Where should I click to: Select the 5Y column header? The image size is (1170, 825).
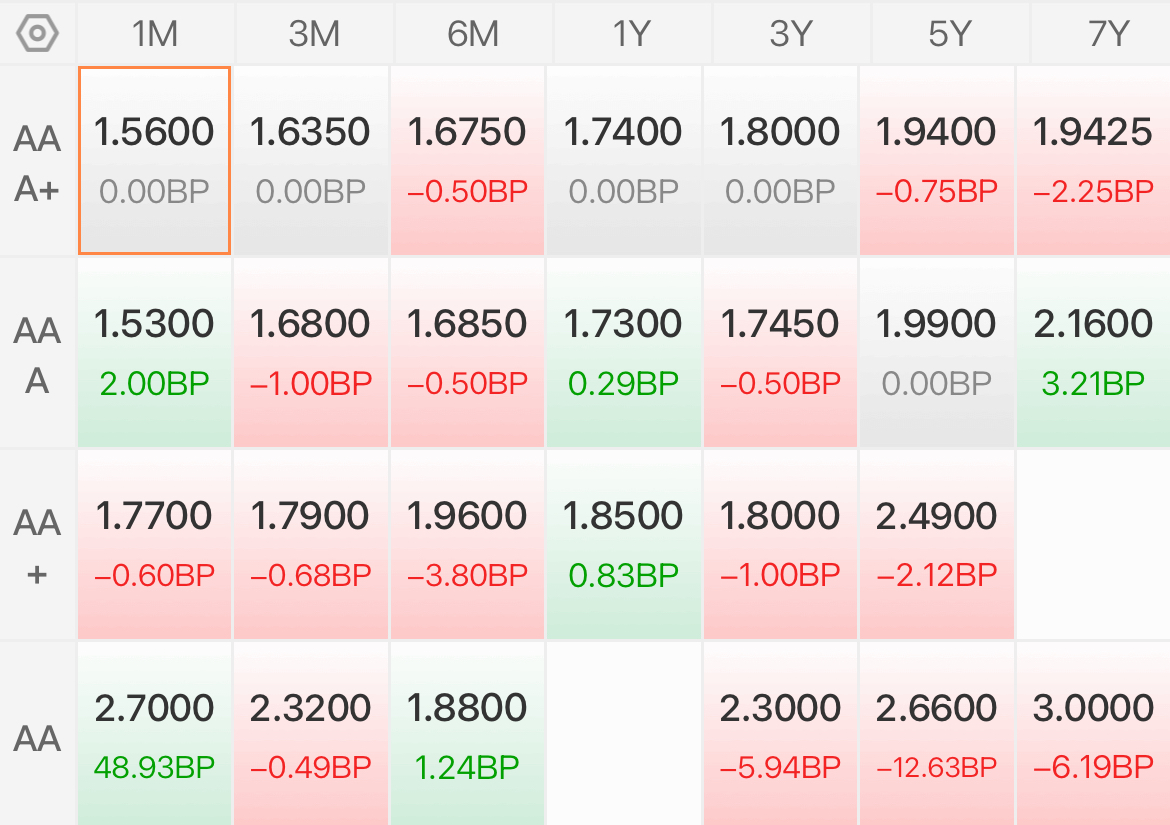coord(950,34)
